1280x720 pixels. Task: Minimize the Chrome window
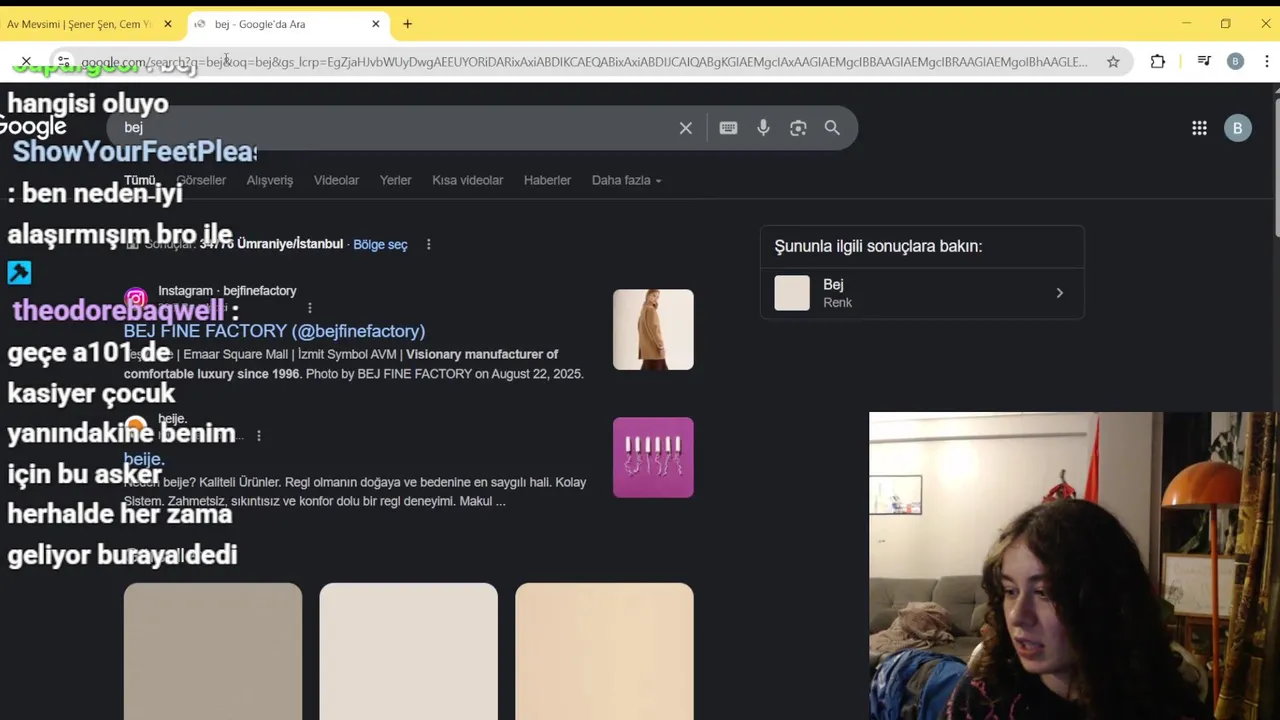click(x=1186, y=24)
